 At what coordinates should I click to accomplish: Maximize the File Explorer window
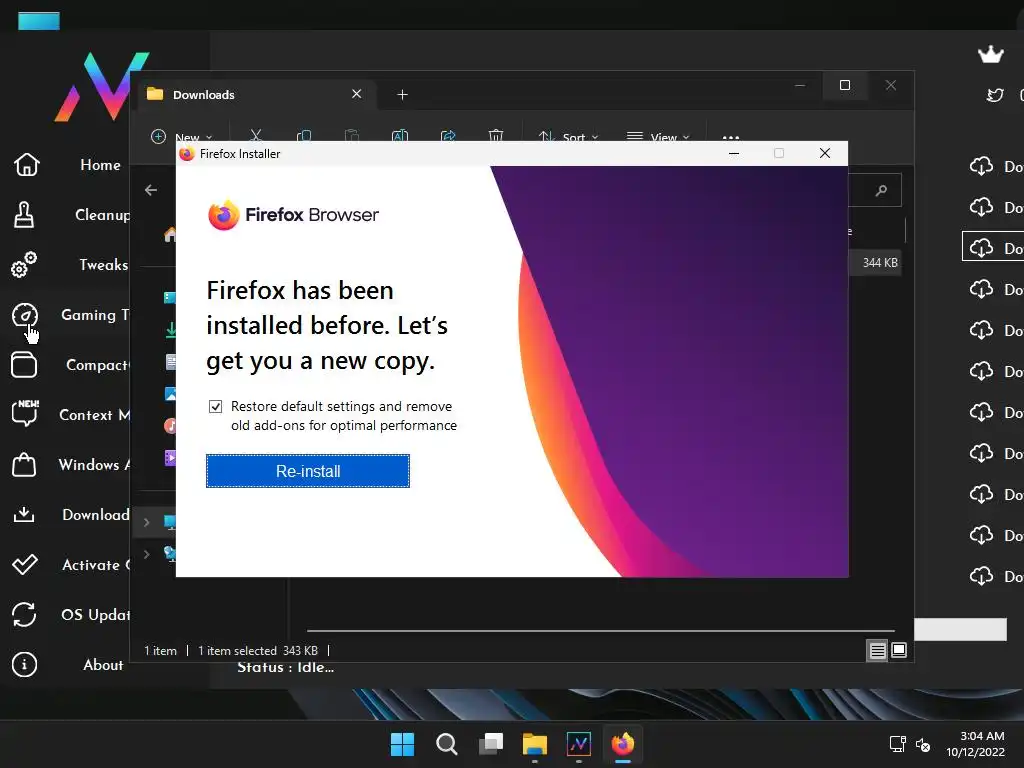[845, 86]
